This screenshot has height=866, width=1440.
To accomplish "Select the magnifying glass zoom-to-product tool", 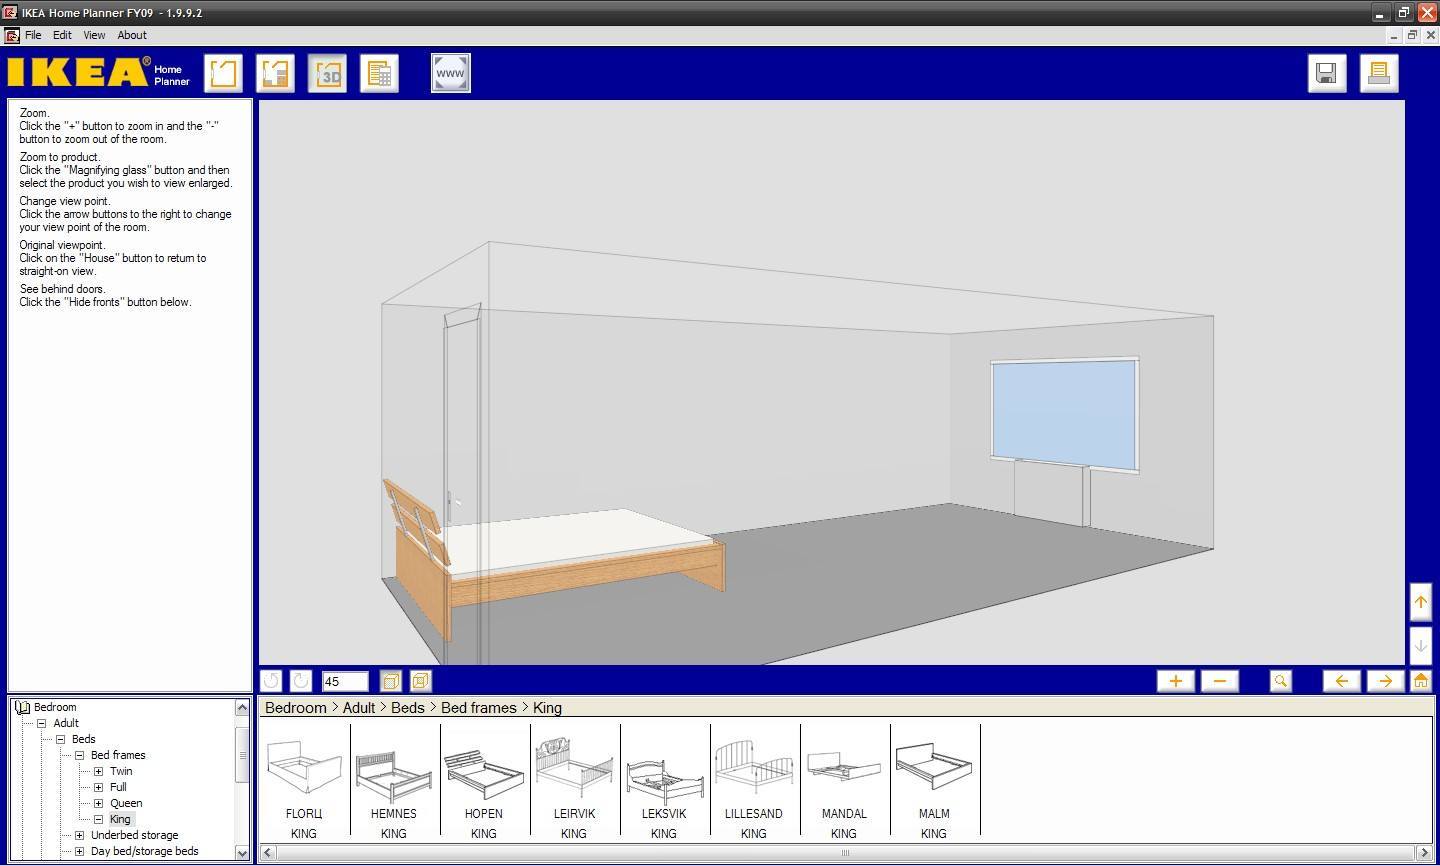I will click(x=1281, y=681).
